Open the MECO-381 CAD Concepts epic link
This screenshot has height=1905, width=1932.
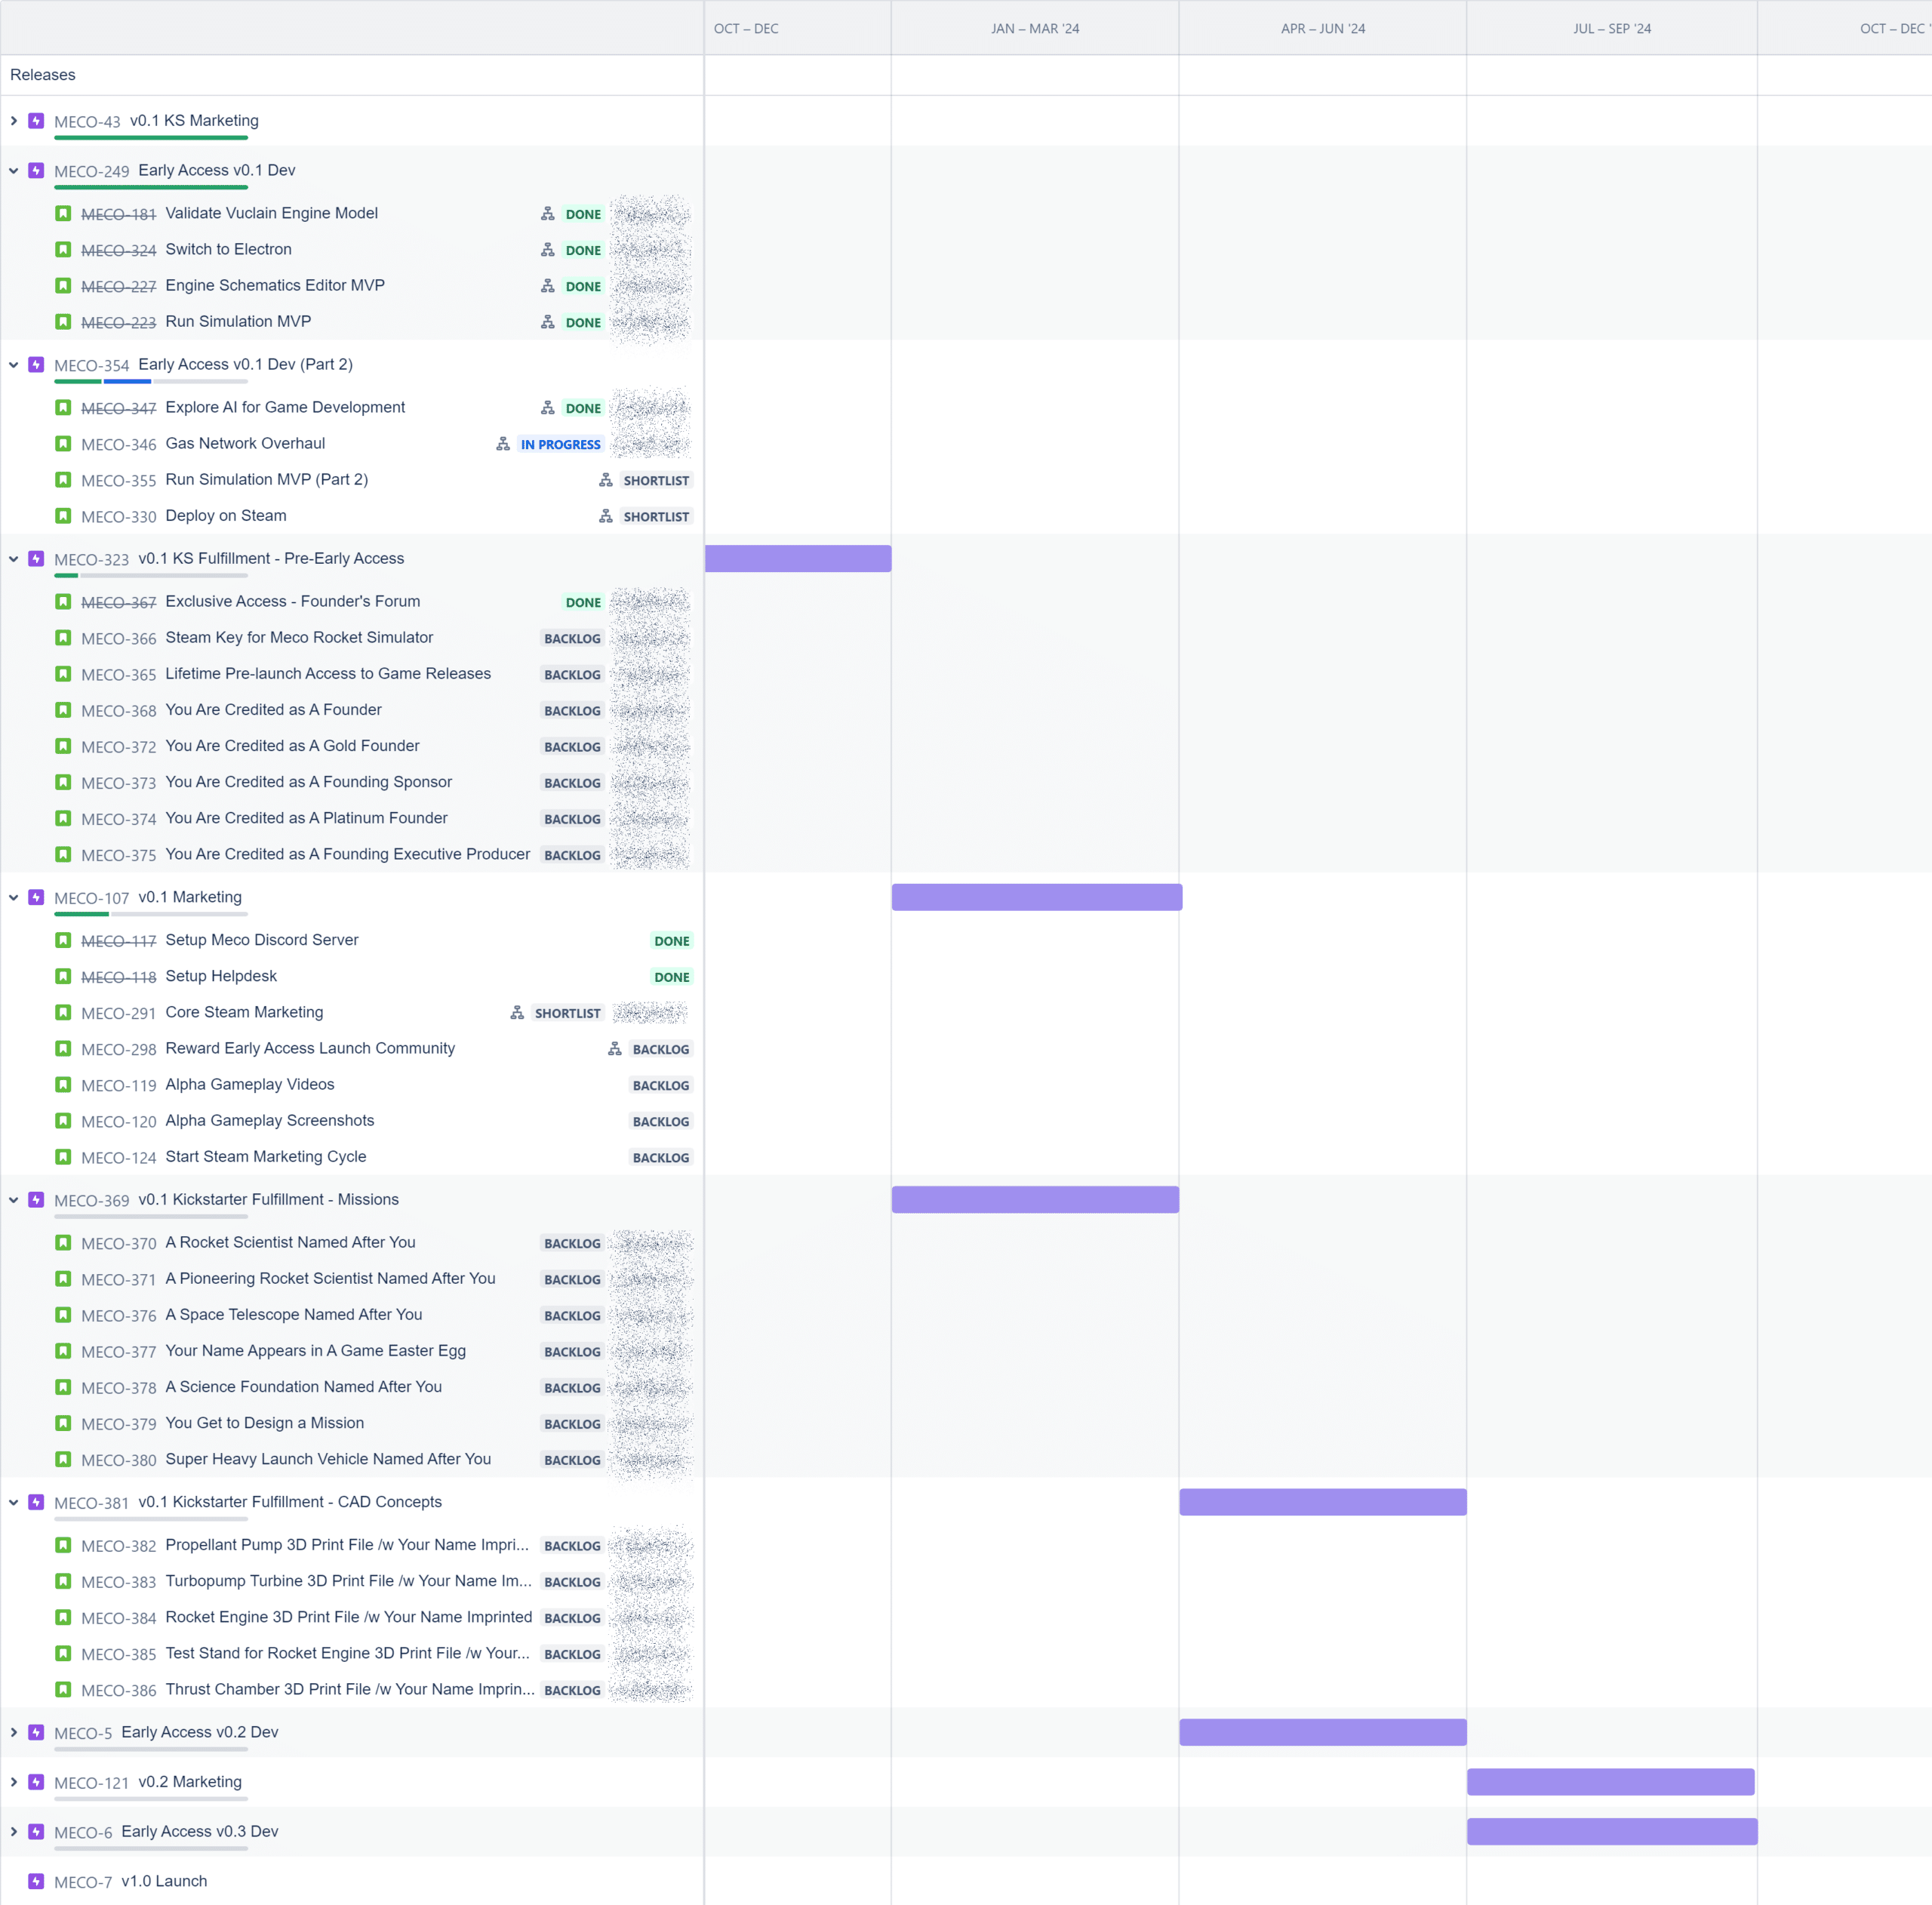pos(91,1502)
